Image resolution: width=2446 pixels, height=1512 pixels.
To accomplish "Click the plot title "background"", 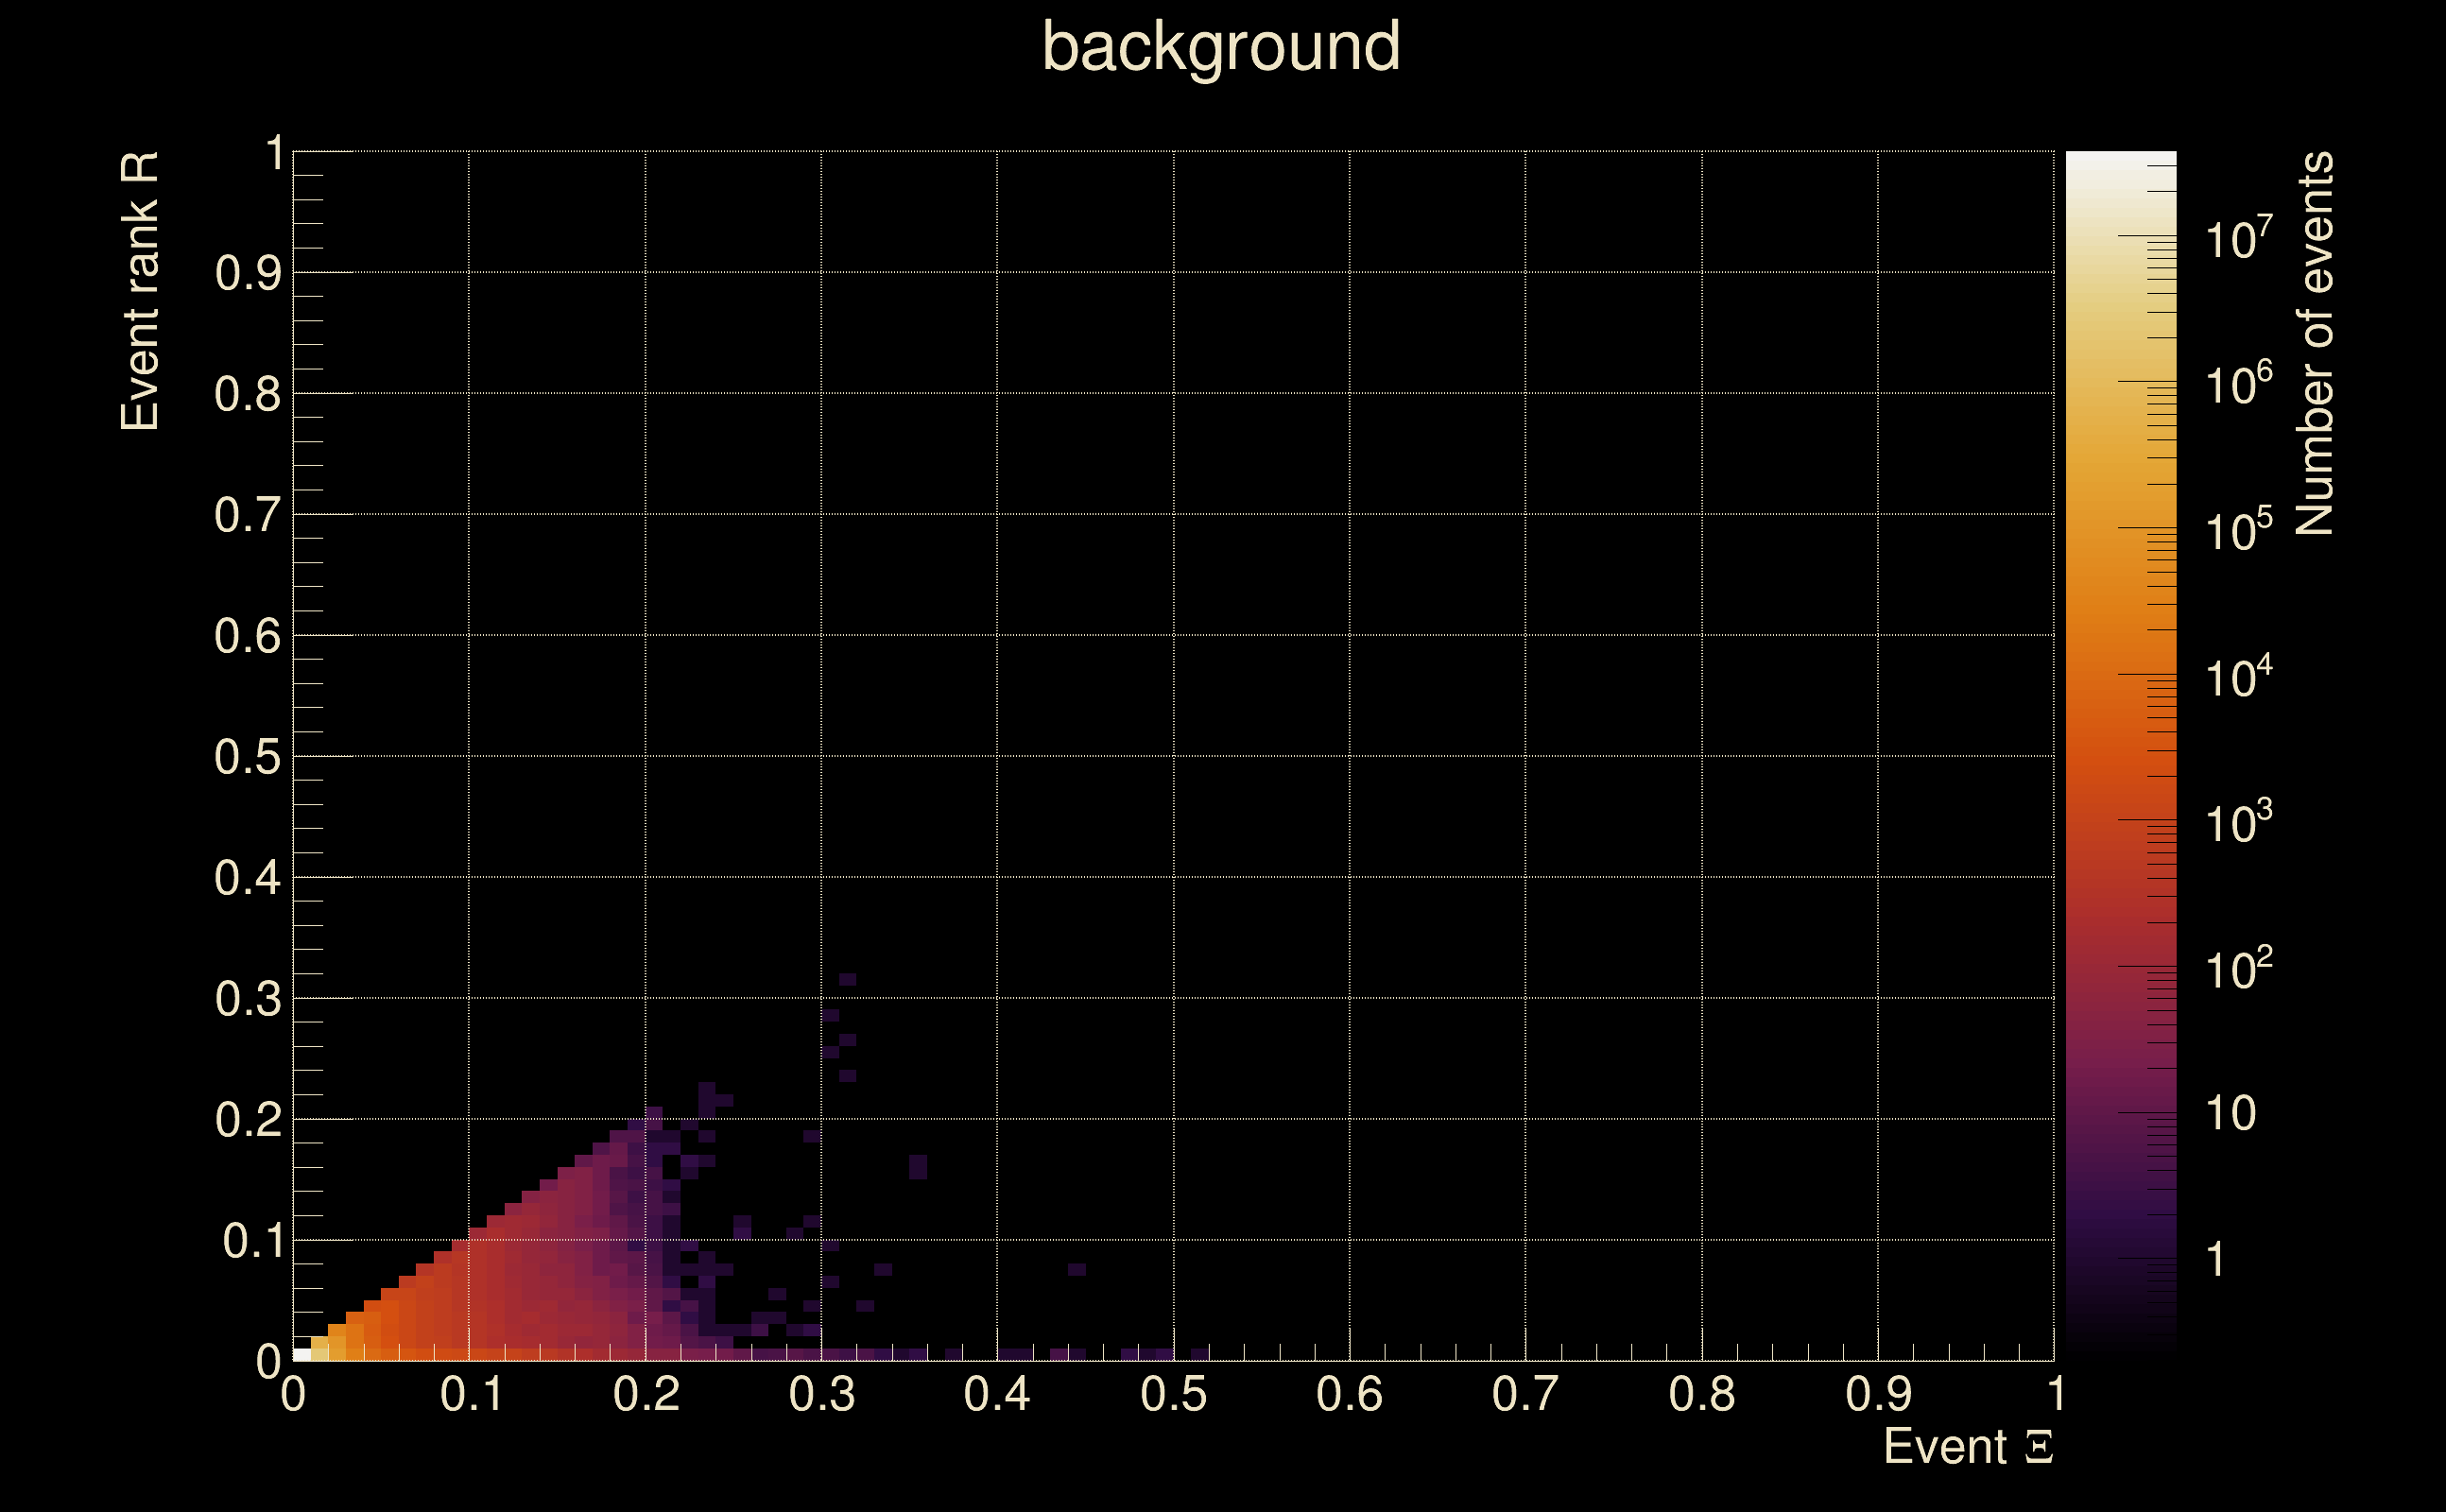I will [1220, 48].
